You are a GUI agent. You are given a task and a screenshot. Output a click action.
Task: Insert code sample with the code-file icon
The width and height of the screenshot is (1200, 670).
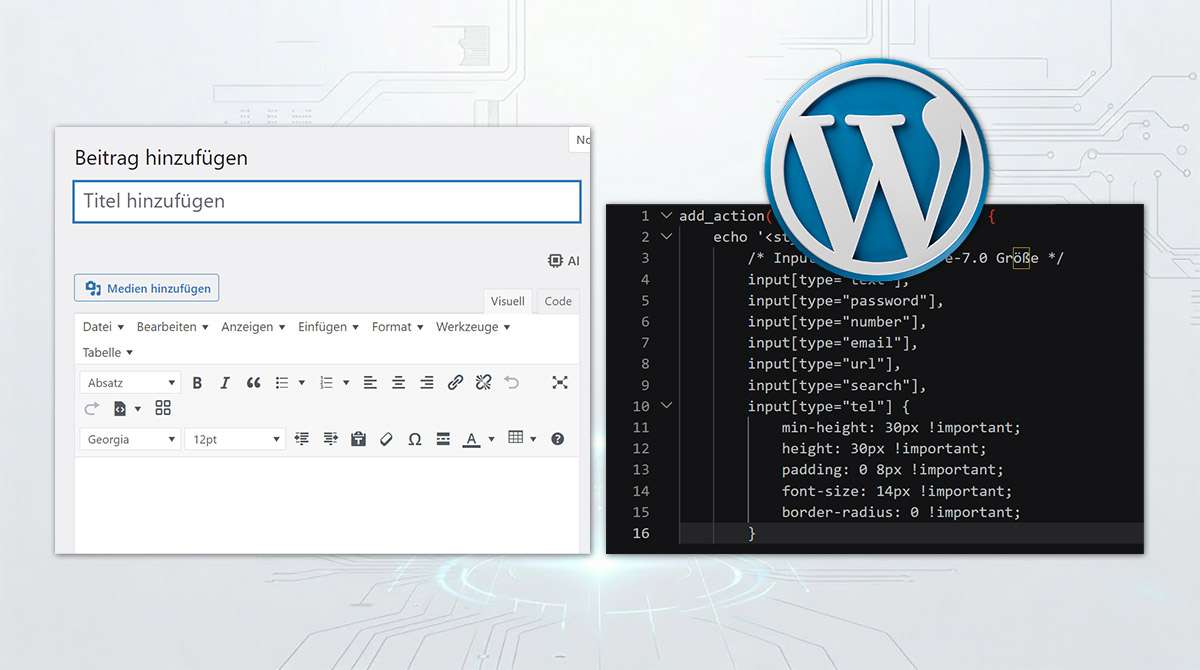coord(120,408)
